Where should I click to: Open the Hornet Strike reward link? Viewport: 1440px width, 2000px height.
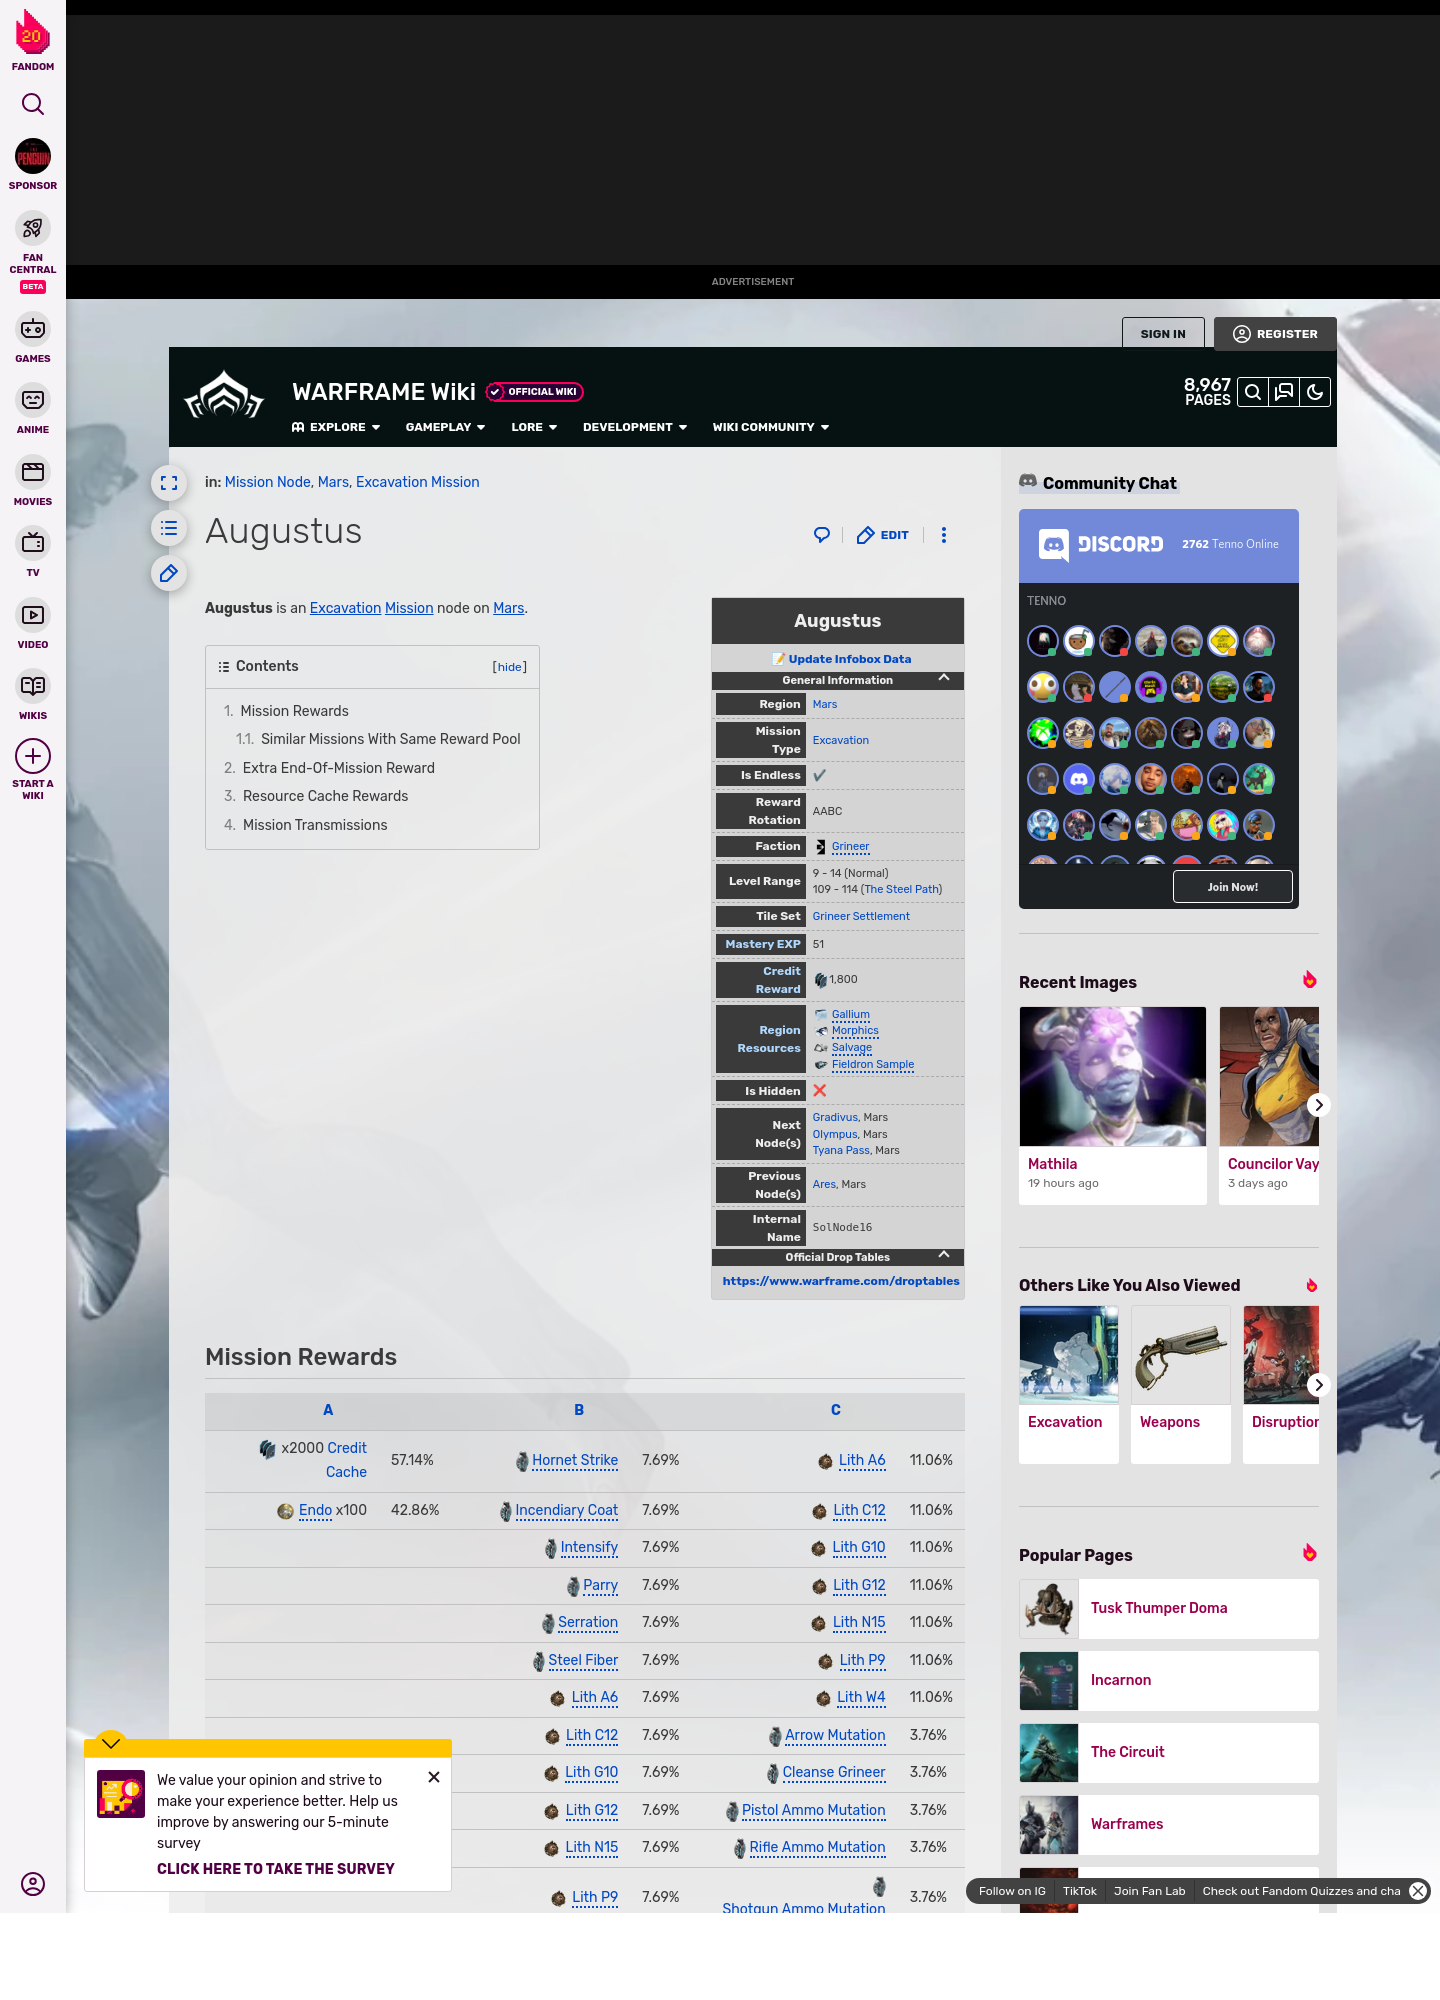coord(575,1460)
